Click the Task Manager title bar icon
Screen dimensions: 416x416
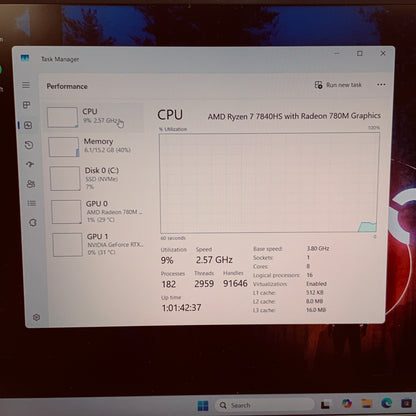click(25, 58)
